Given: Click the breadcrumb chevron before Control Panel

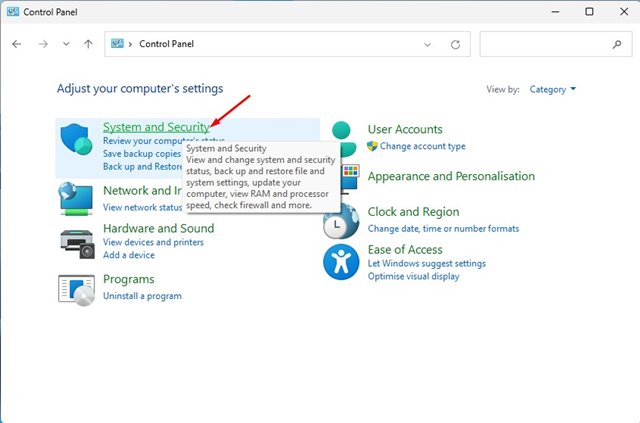Looking at the screenshot, I should (x=130, y=44).
